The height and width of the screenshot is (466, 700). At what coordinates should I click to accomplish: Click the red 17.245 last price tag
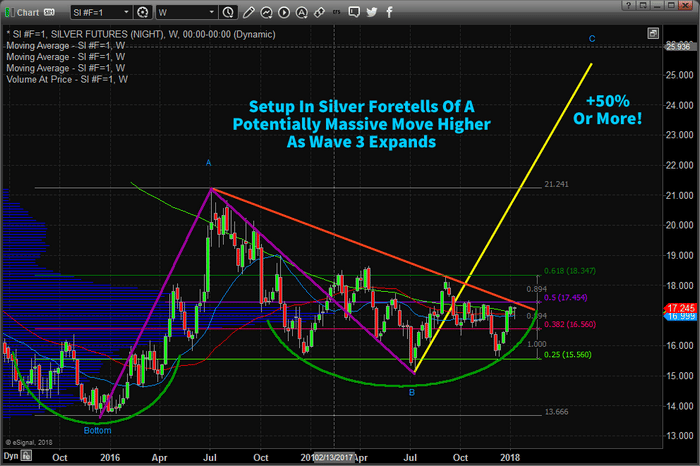(x=680, y=308)
